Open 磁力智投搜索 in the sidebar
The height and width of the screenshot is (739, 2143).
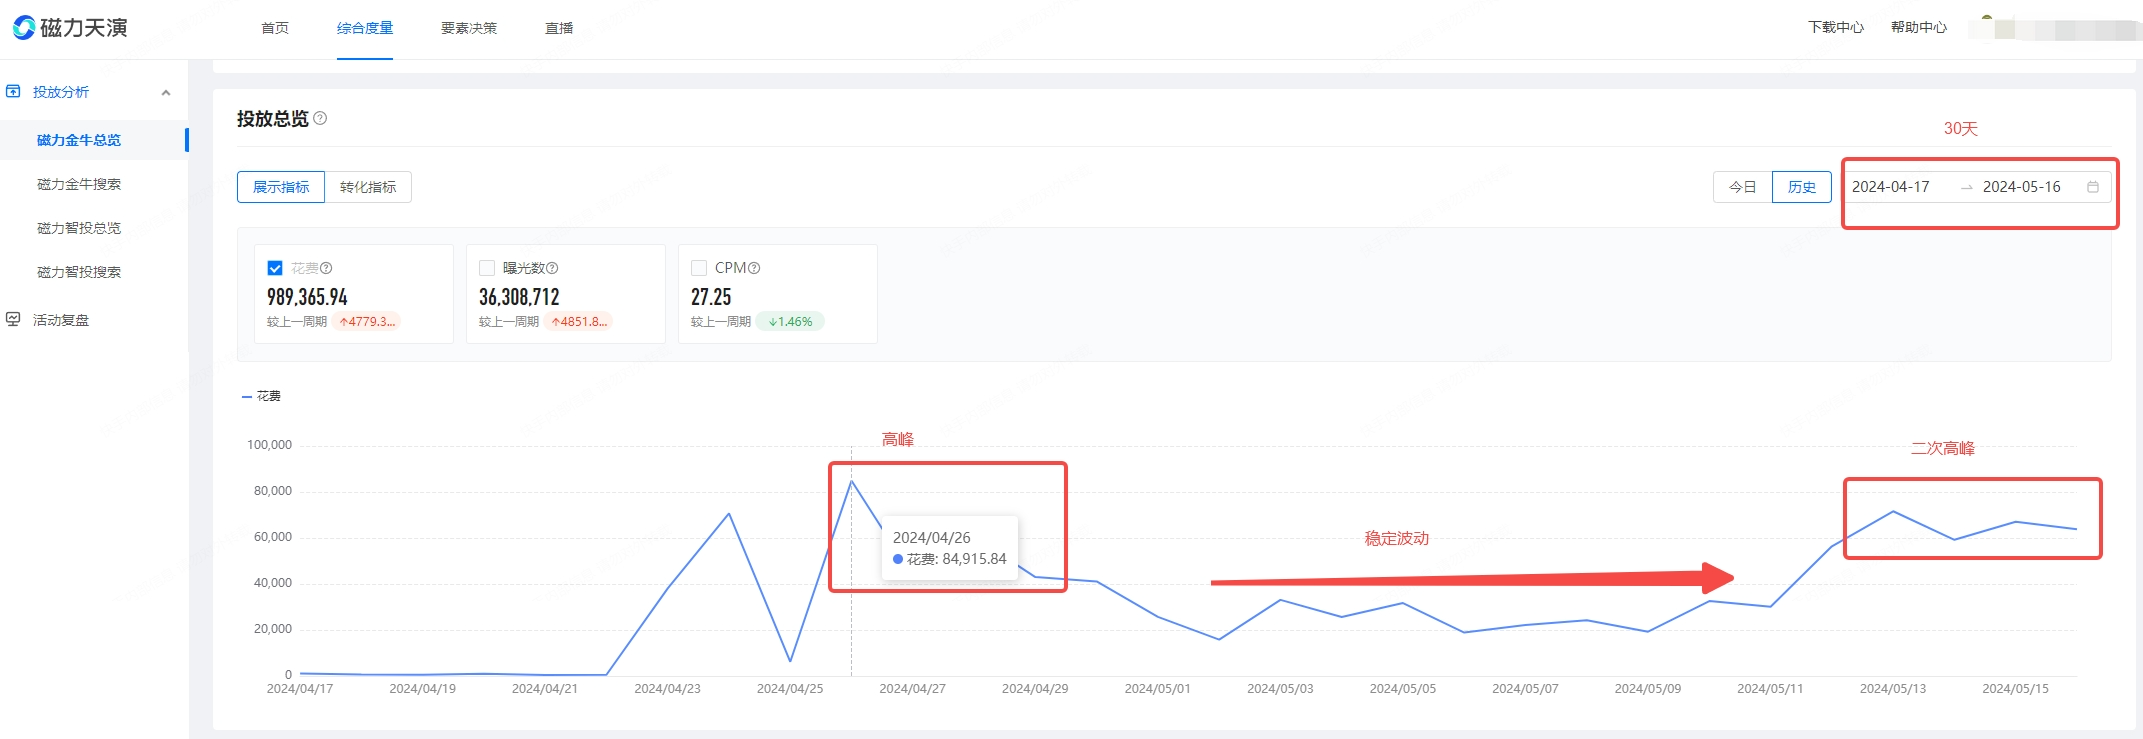tap(79, 272)
